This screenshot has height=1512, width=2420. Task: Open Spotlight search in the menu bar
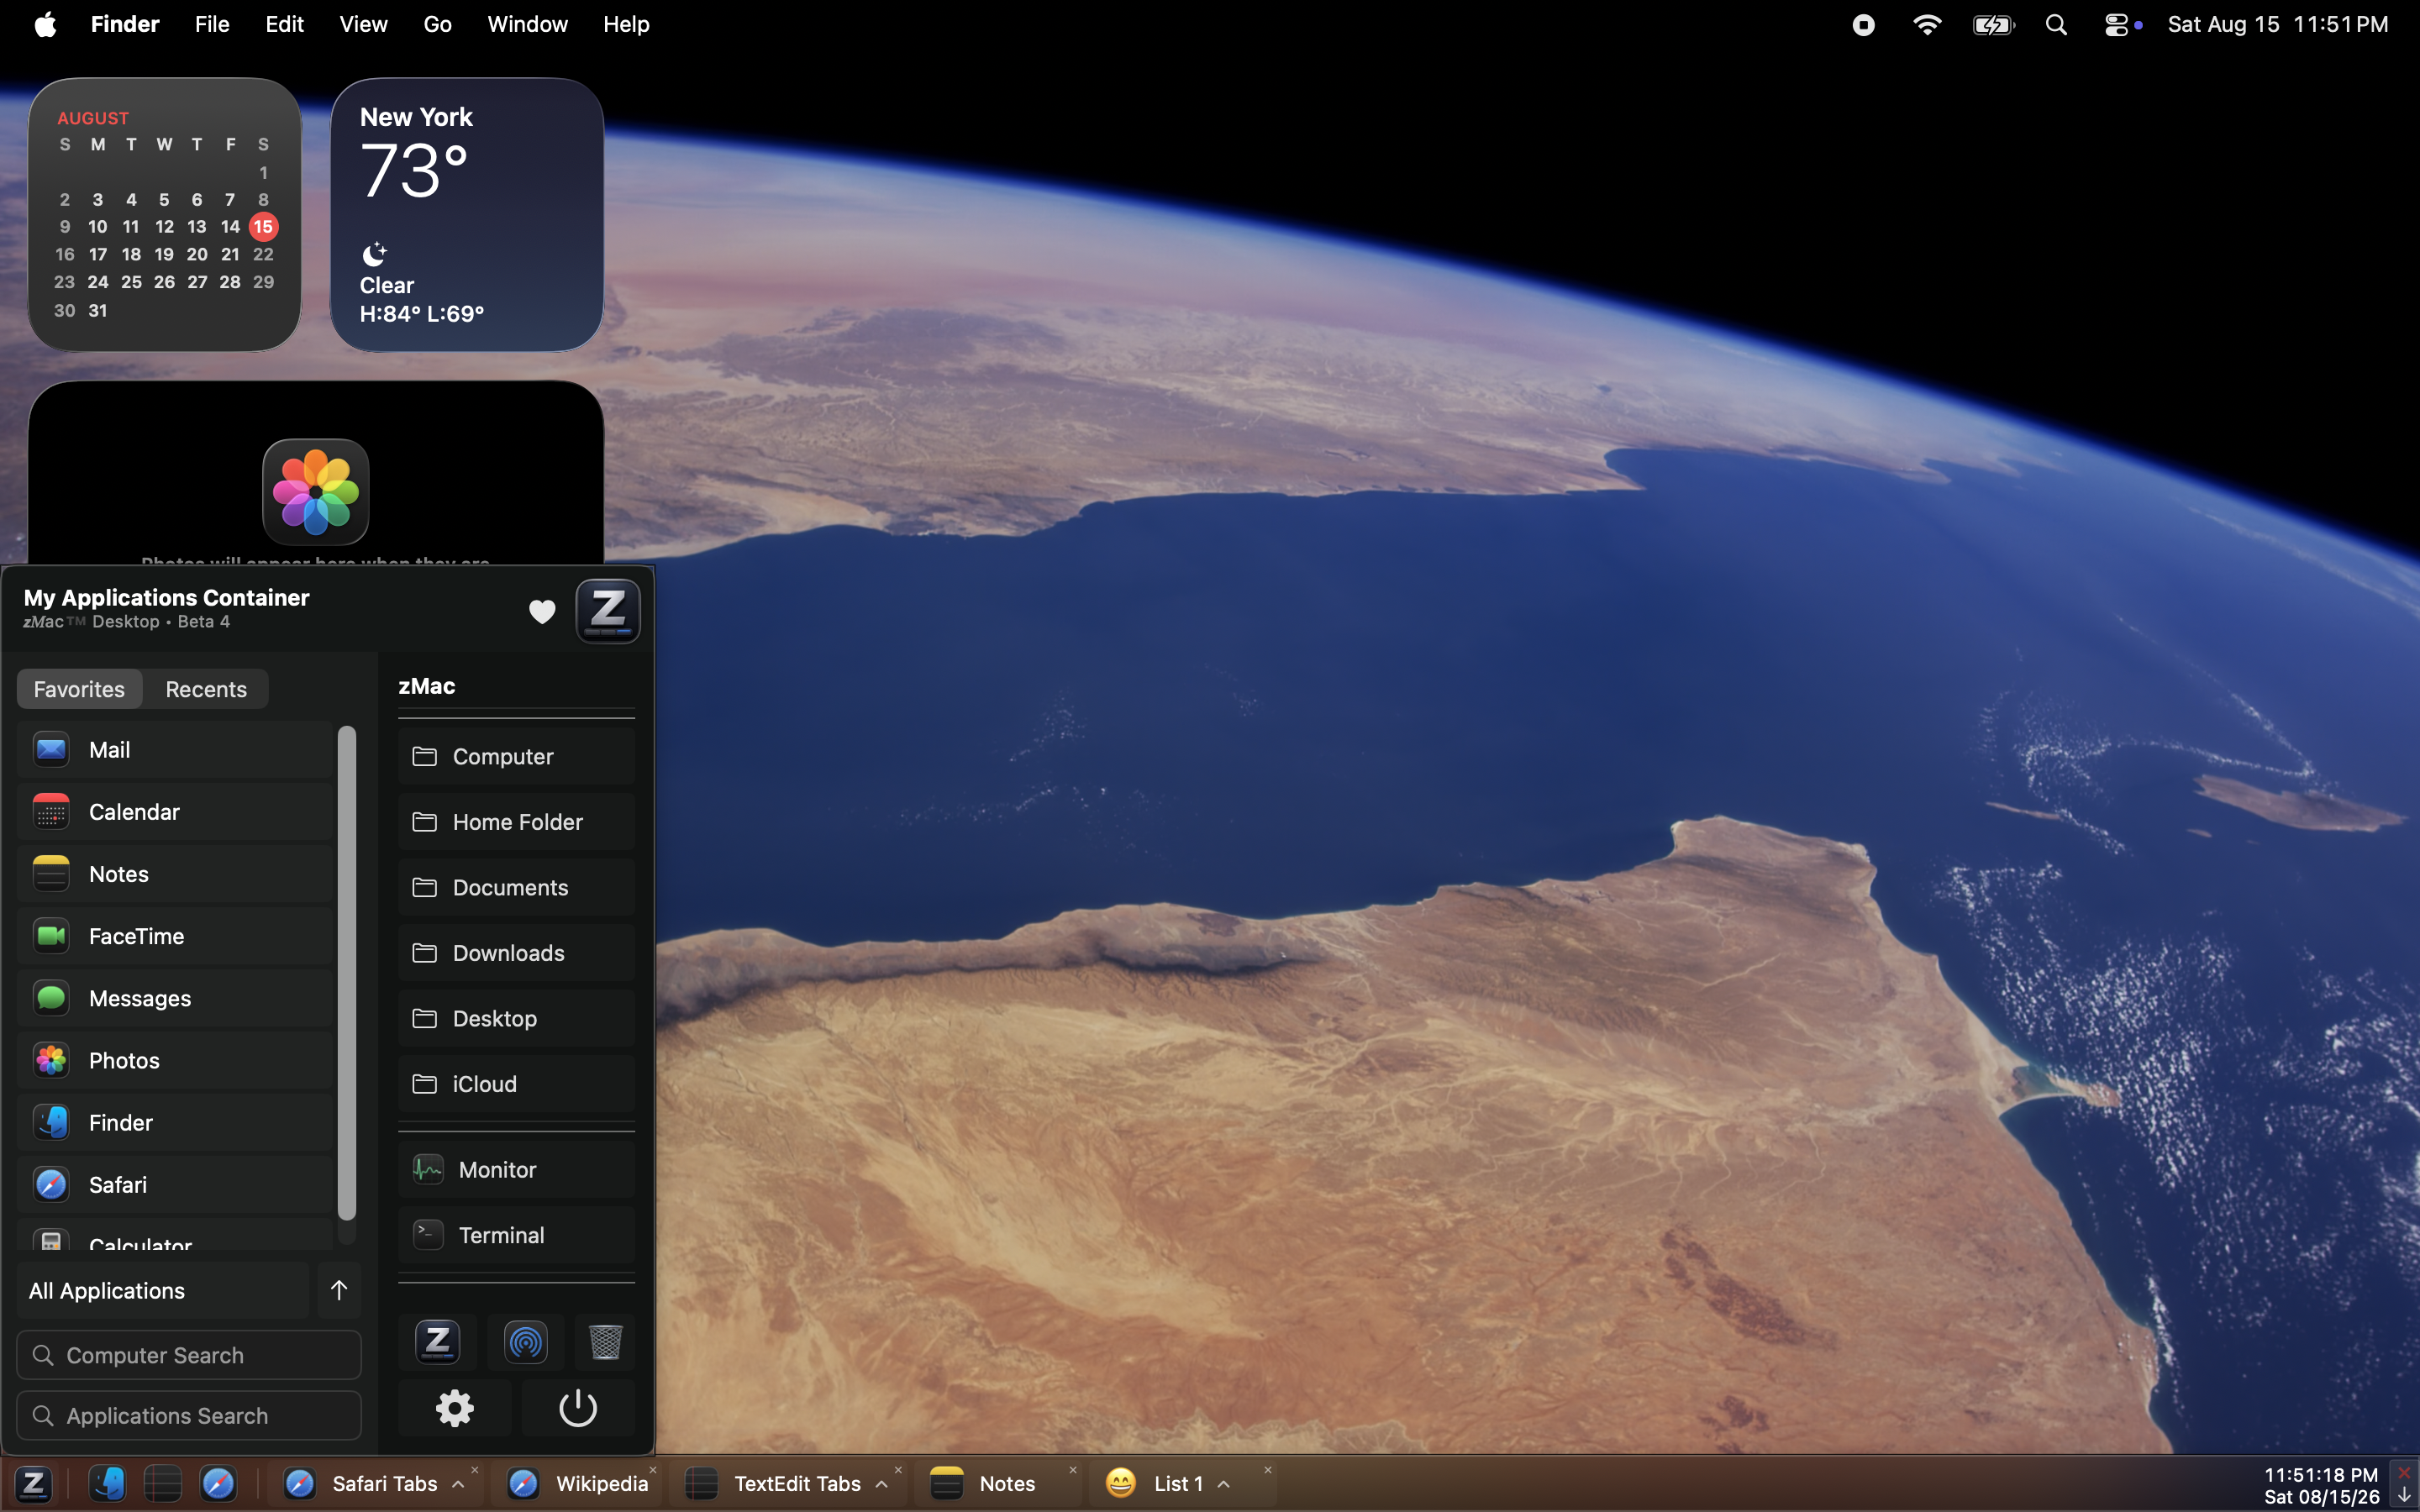2056,24
